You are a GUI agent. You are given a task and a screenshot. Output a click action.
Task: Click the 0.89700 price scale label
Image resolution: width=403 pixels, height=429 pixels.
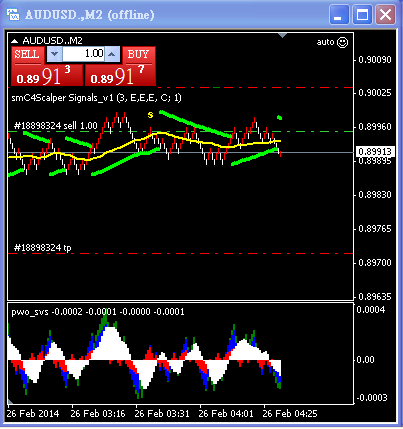[375, 263]
